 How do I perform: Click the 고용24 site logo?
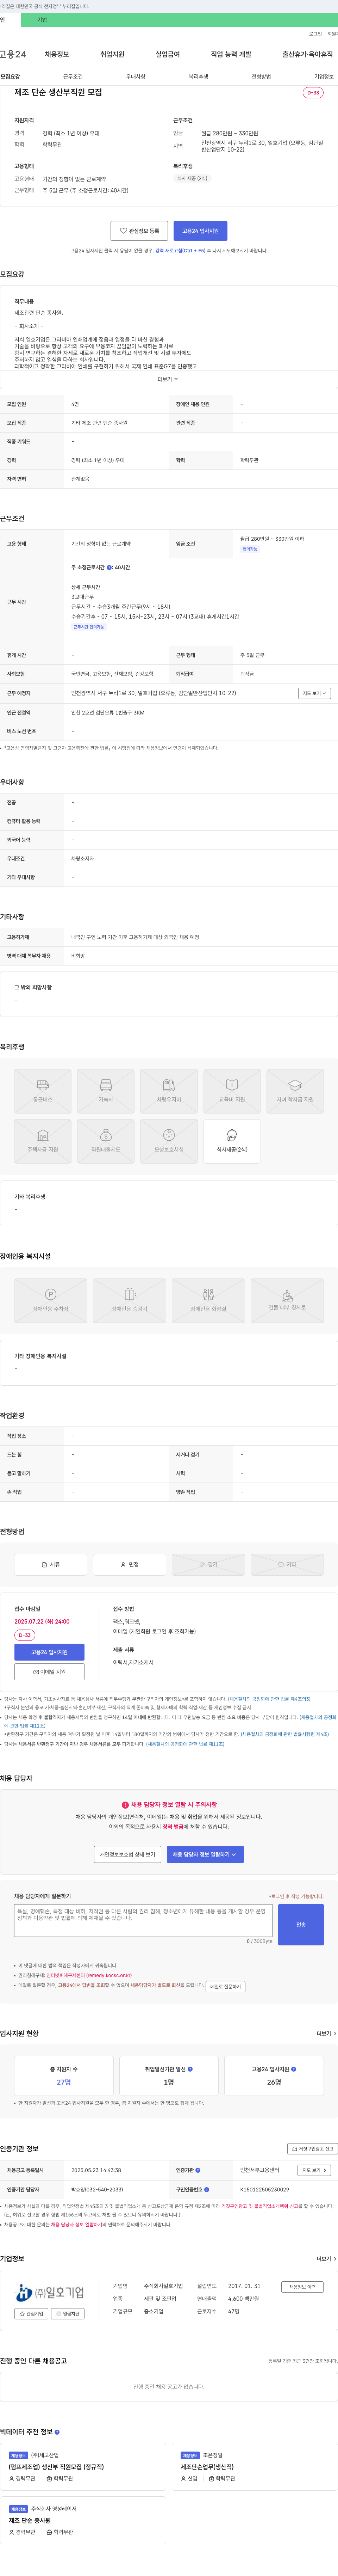(13, 54)
